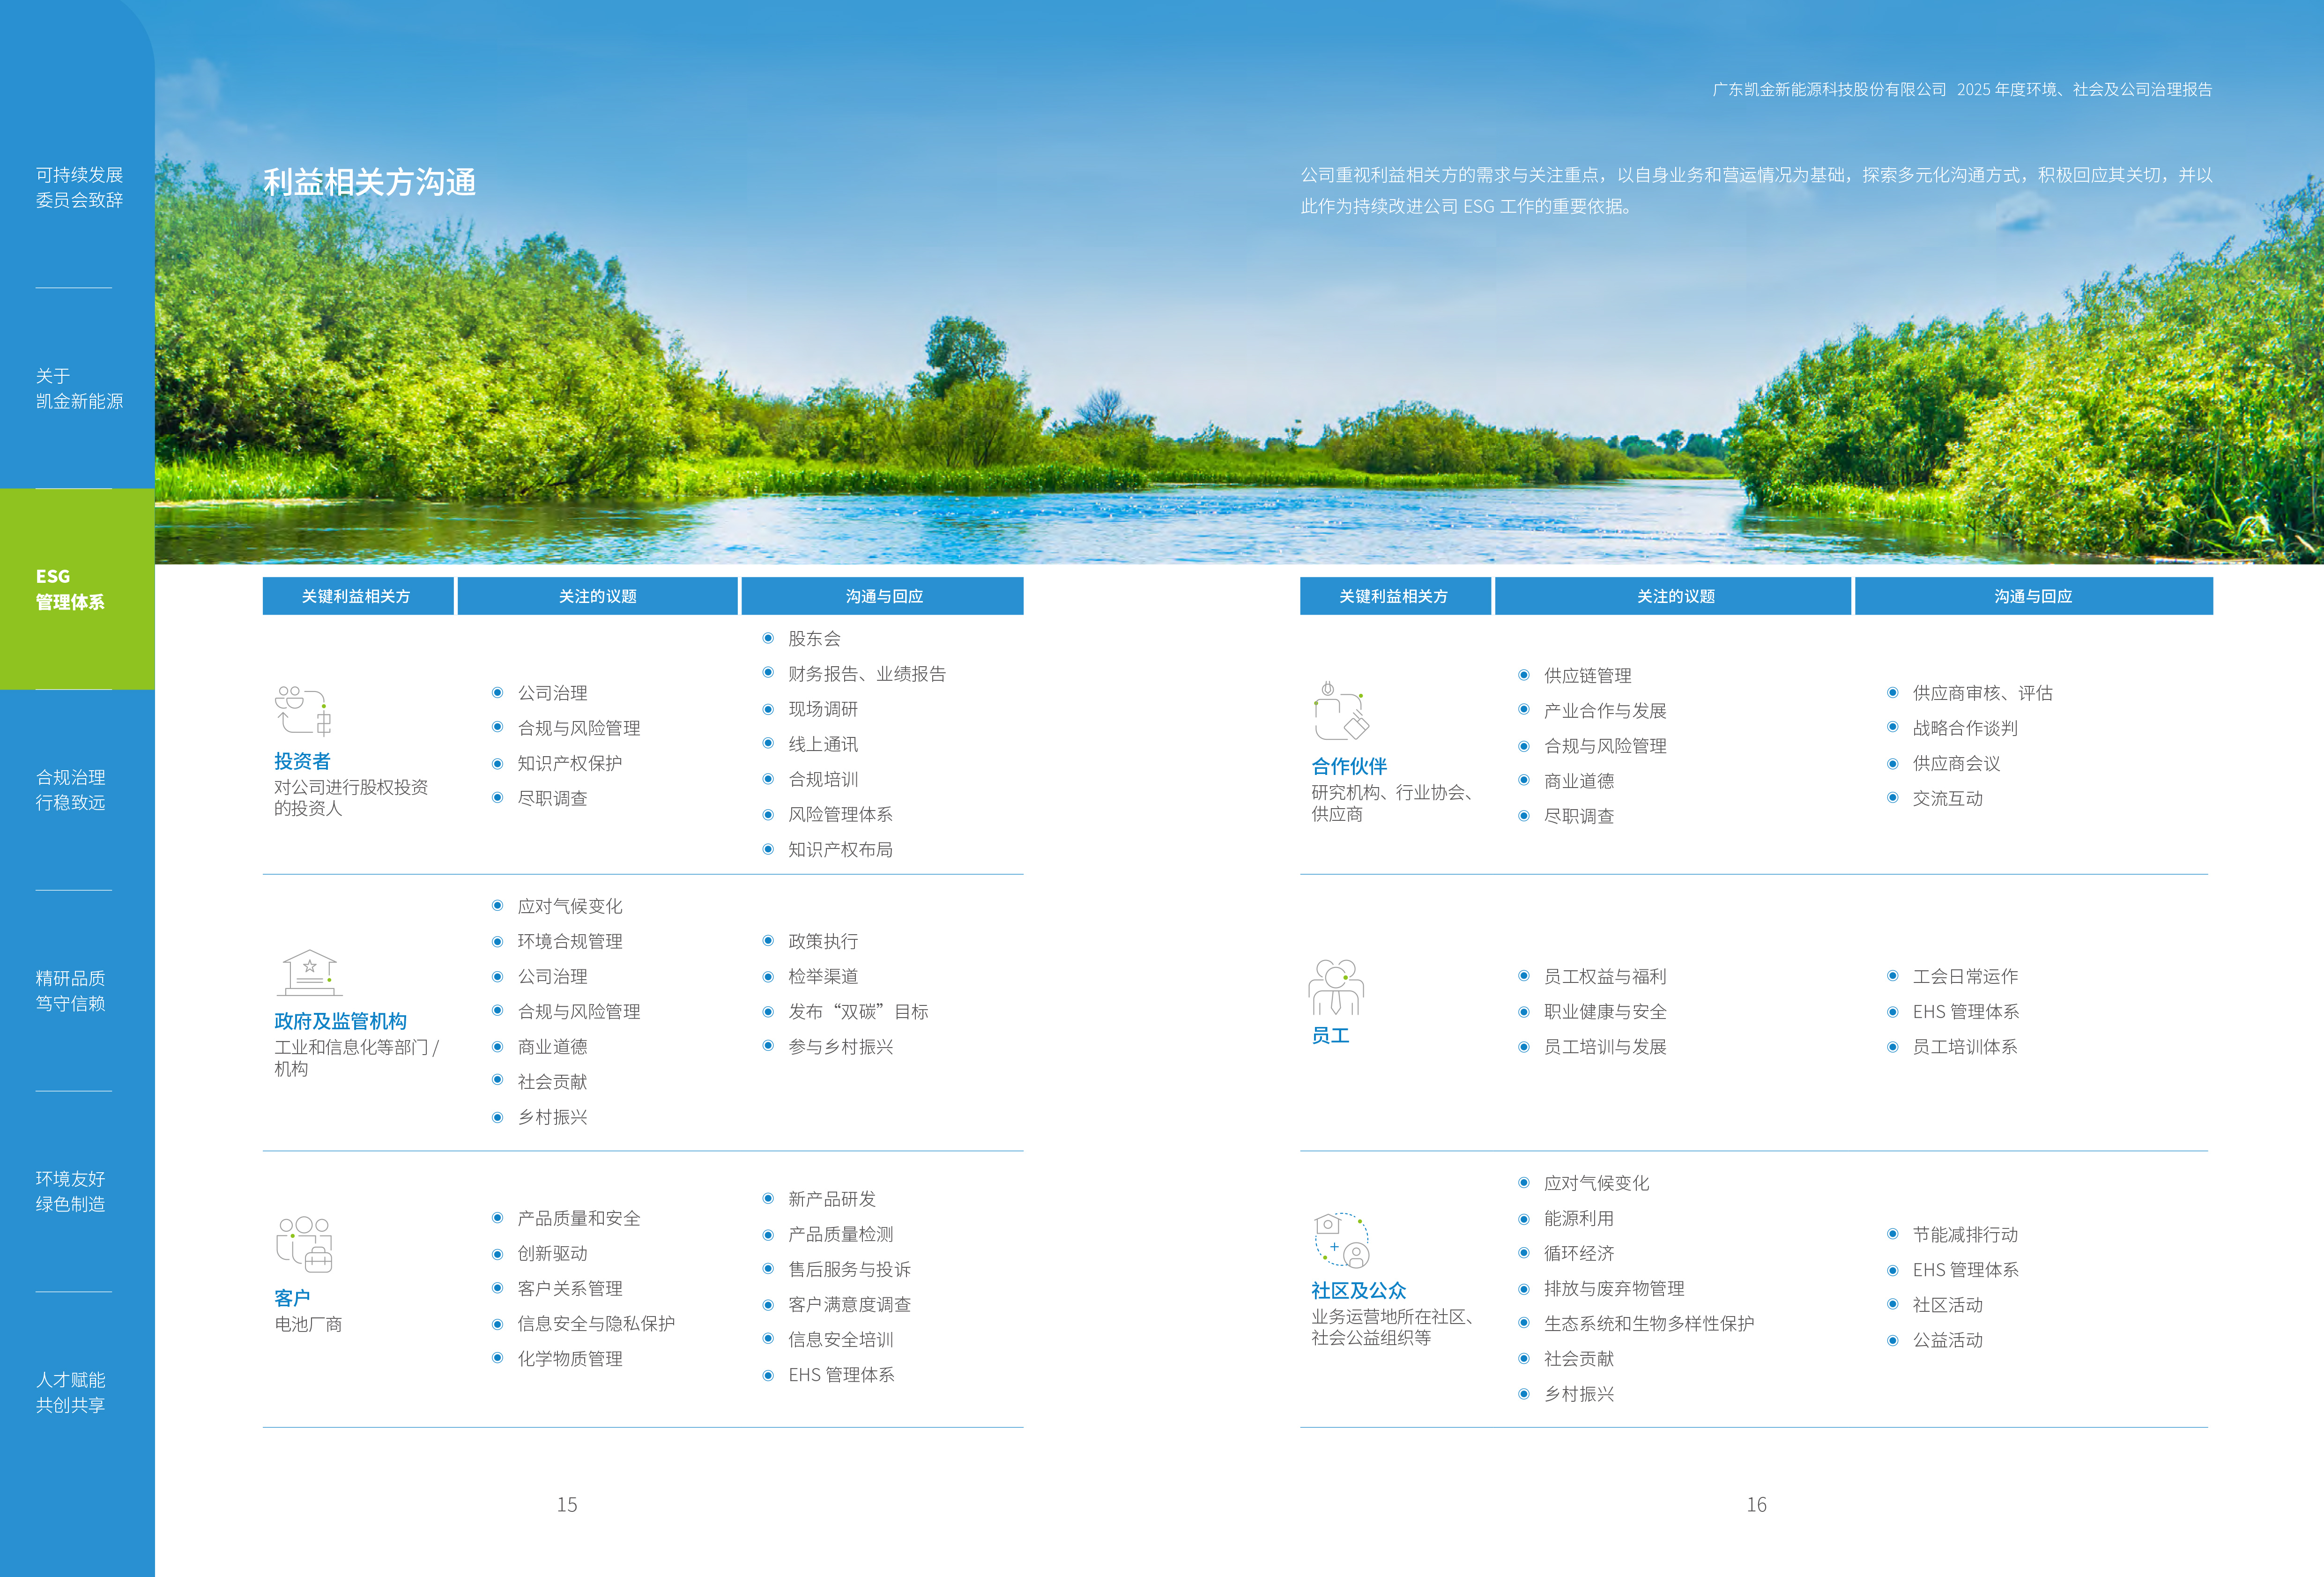Click 供应商审核、评估 item
This screenshot has height=1577, width=2324.
(x=1982, y=693)
